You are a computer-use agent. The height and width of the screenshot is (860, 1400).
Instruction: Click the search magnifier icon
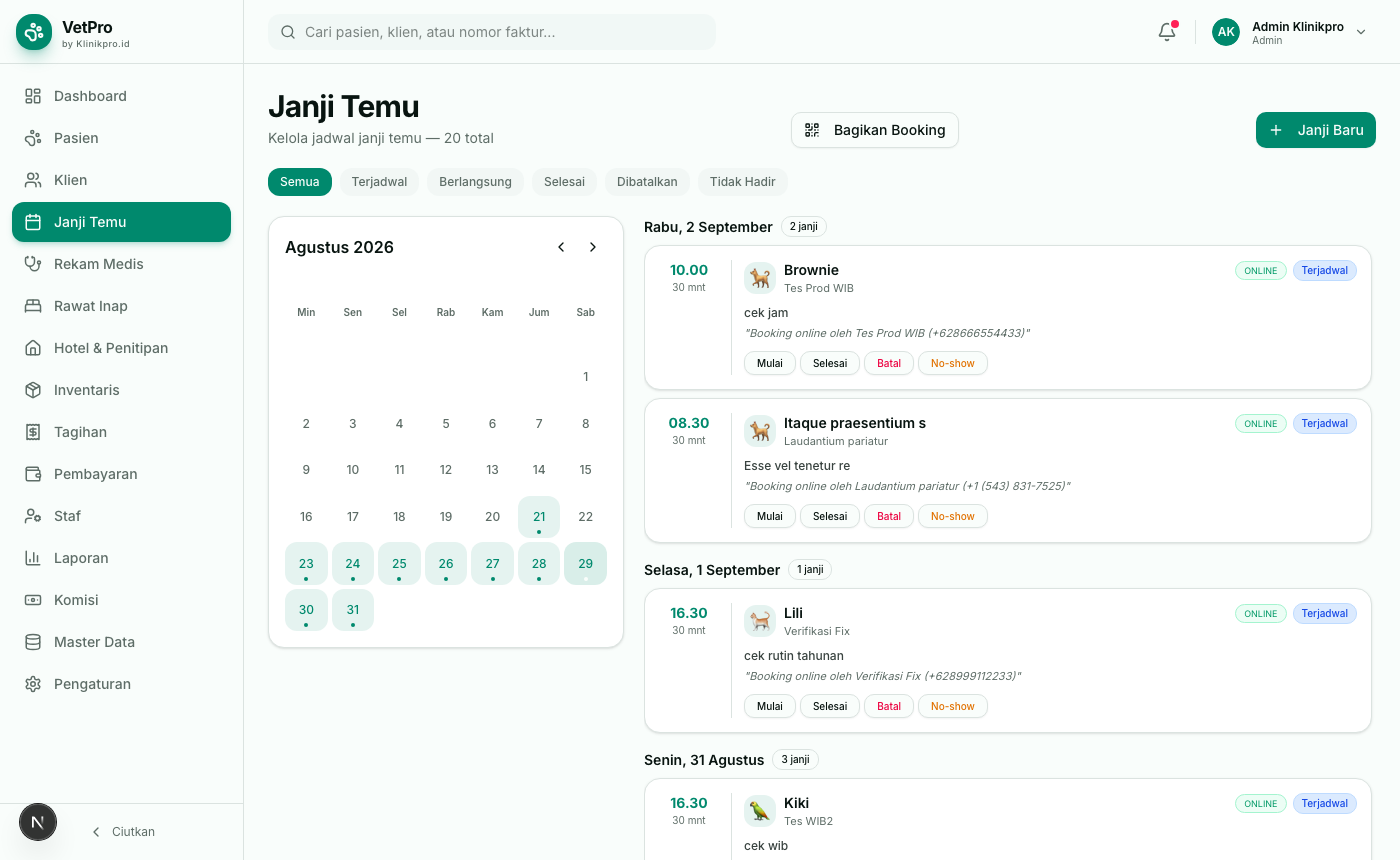coord(288,32)
